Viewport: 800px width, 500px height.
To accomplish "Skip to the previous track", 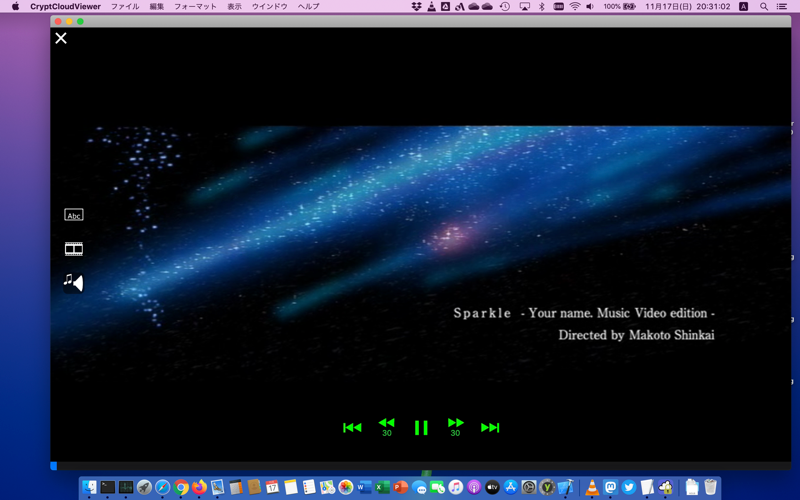I will coord(352,428).
